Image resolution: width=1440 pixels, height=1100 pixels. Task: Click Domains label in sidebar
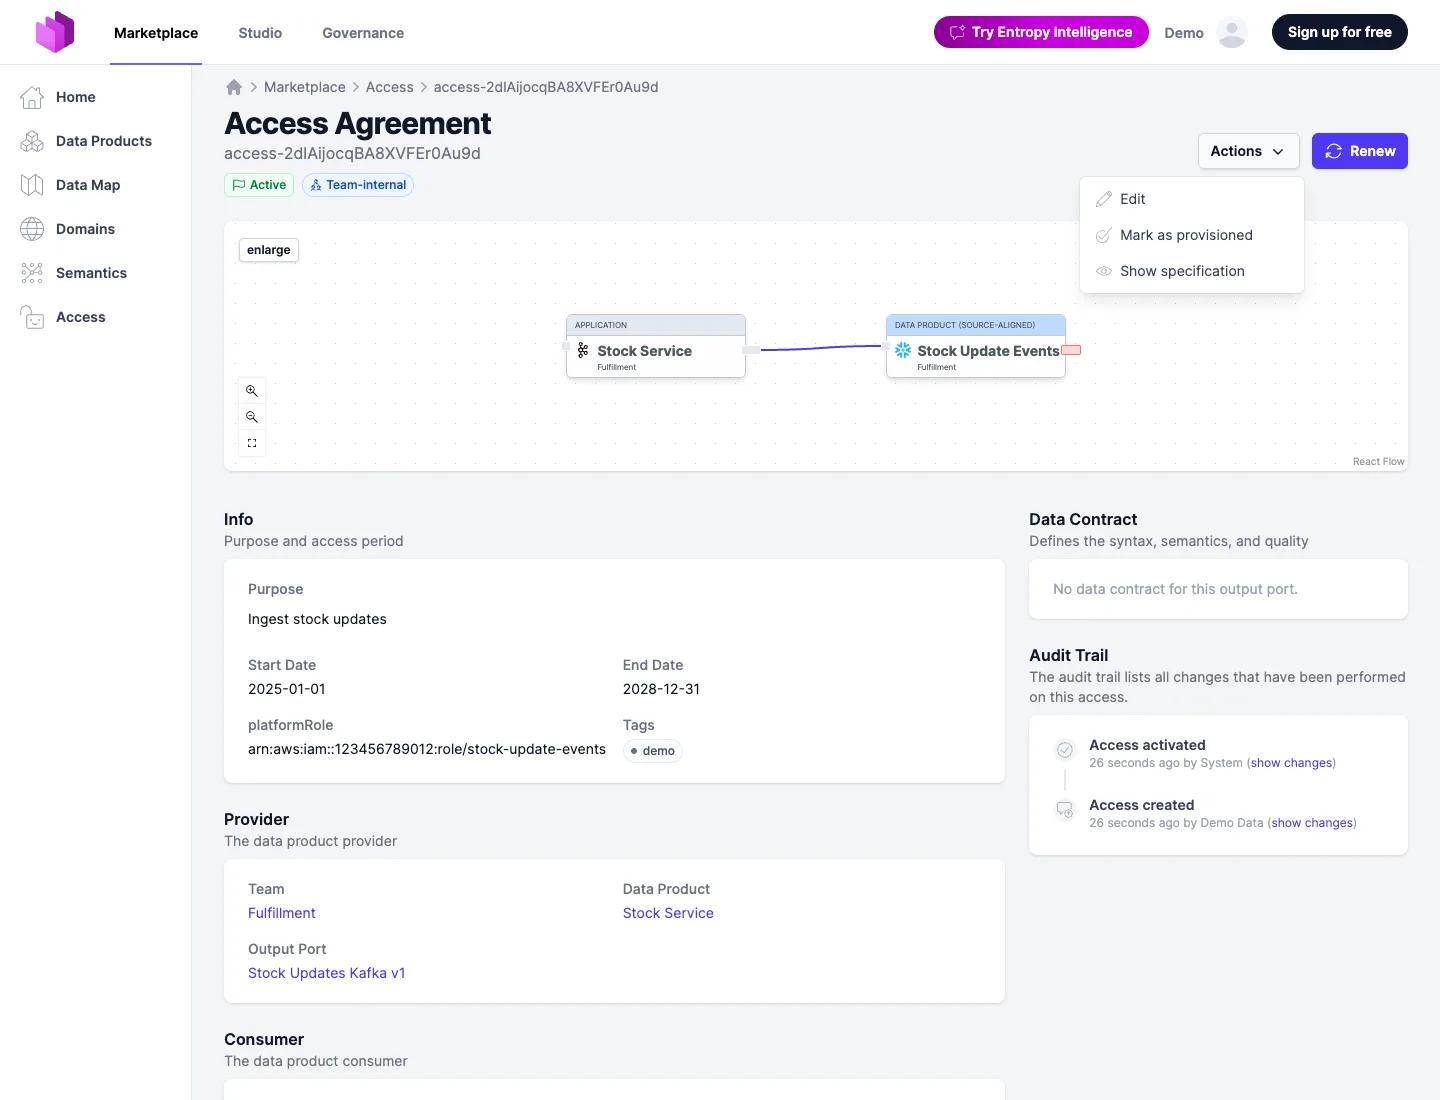click(85, 229)
